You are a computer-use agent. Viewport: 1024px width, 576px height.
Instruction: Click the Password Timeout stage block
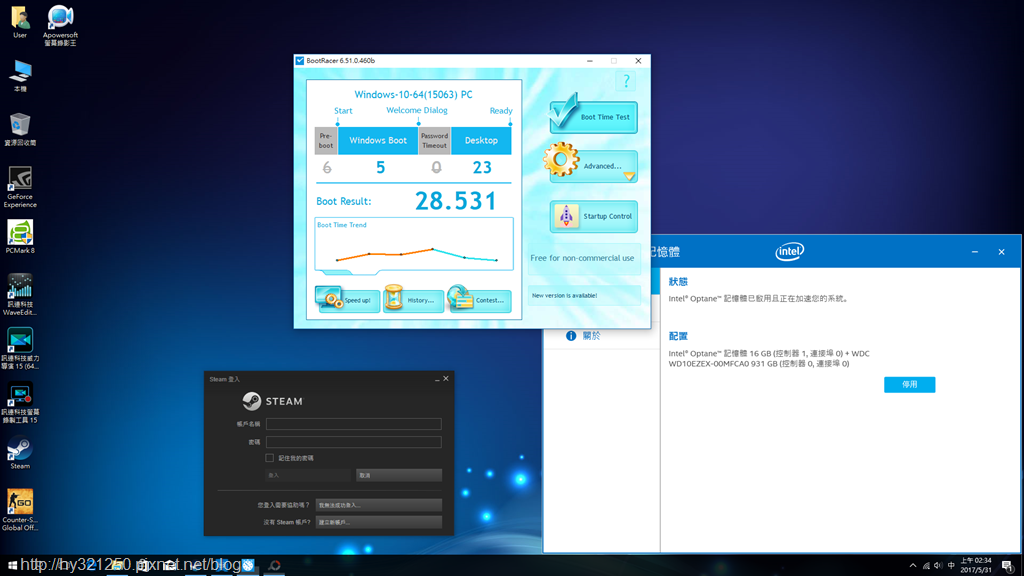[434, 140]
